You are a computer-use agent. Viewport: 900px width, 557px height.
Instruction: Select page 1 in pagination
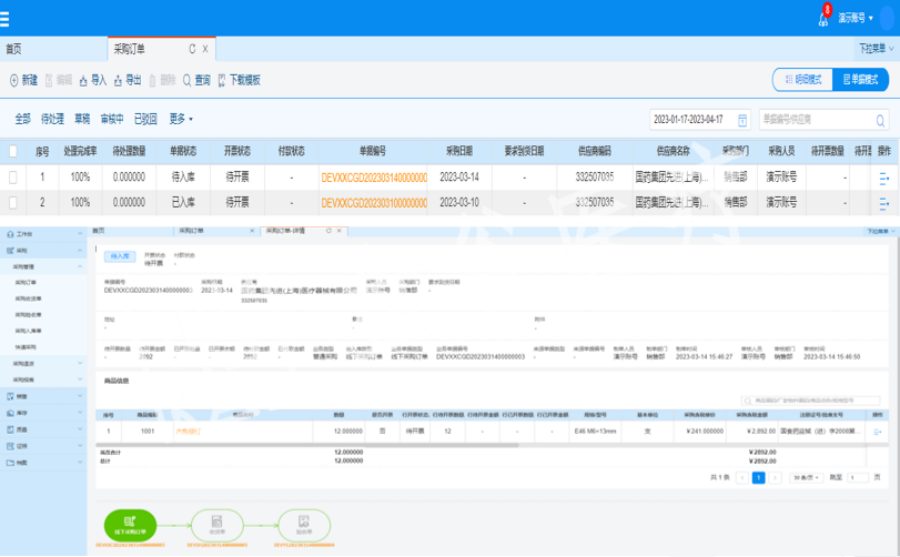(758, 478)
